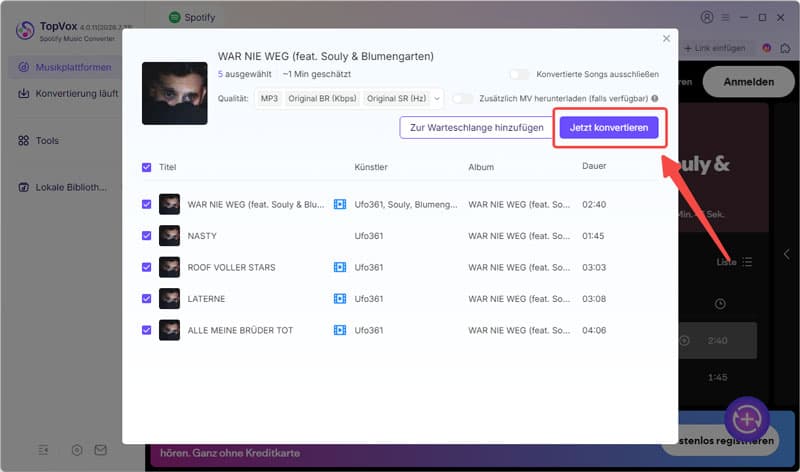Viewport: 800px width, 472px height.
Task: Open Lokale Bibliothek in the sidebar
Action: [62, 187]
